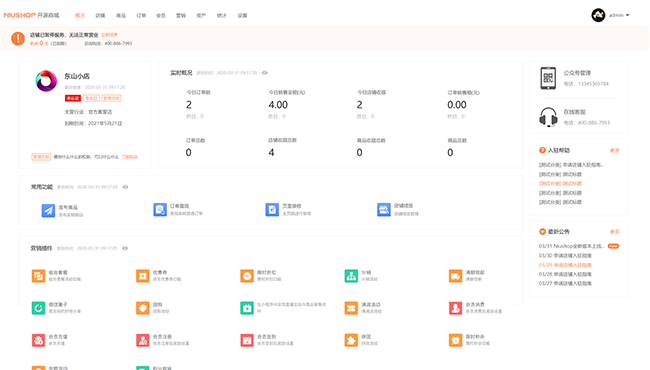Image resolution: width=650 pixels, height=370 pixels.
Task: Open the 组合套餐 bundle plugin icon
Action: click(x=38, y=276)
